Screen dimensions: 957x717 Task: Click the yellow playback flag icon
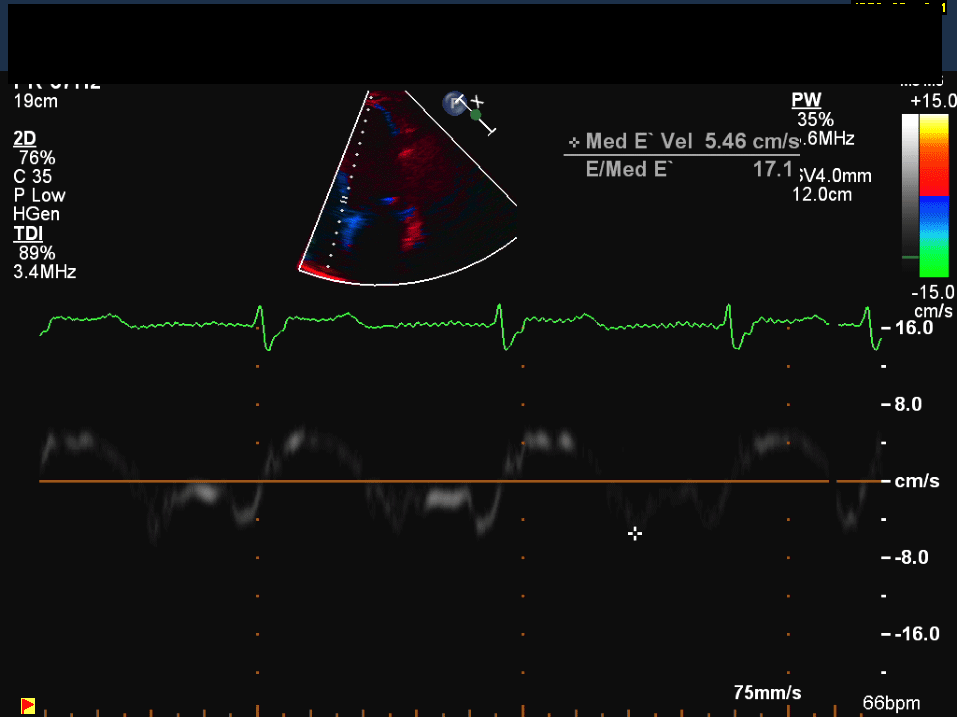28,704
